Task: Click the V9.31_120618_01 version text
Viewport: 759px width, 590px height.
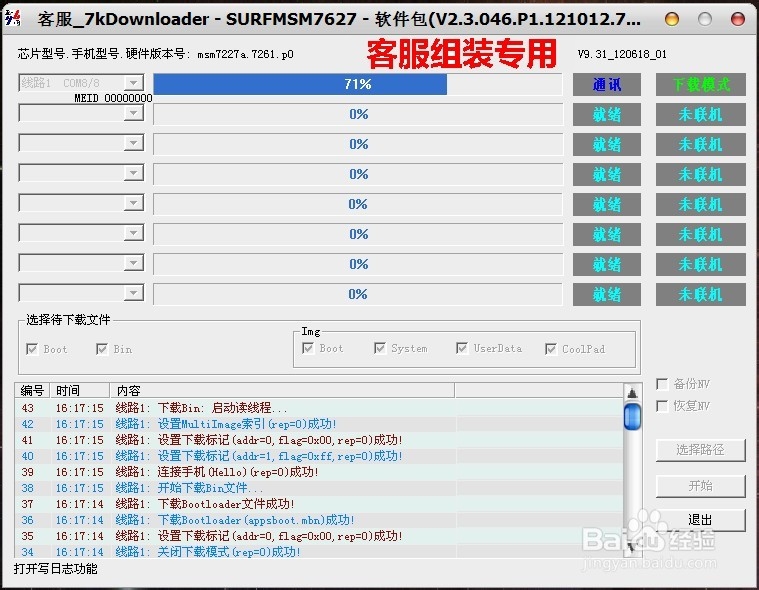Action: pyautogui.click(x=622, y=54)
